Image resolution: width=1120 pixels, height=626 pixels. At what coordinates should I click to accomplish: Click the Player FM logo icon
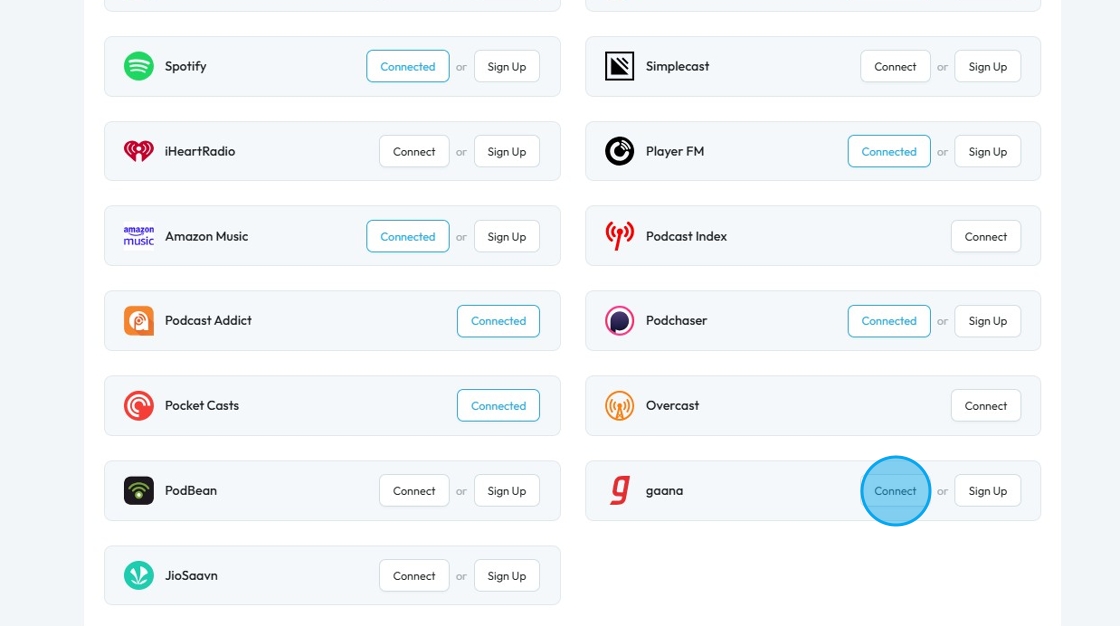coord(620,152)
